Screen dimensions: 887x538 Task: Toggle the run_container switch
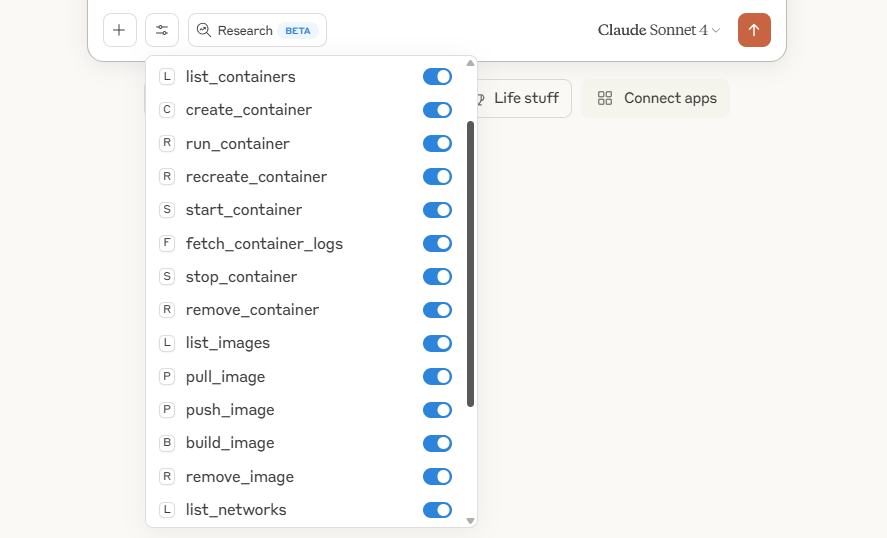pos(437,143)
